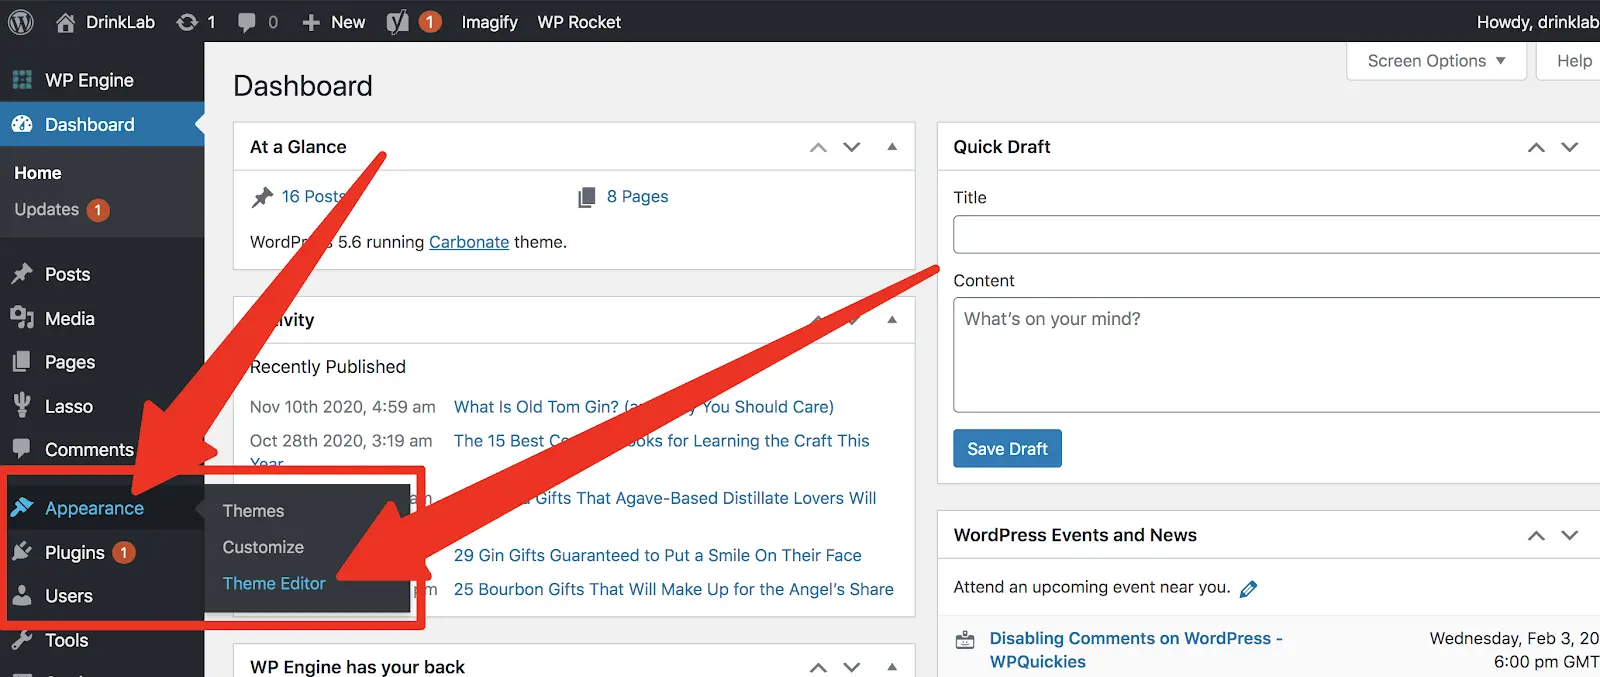This screenshot has width=1600, height=677.
Task: Move Quick Draft widget down
Action: pyautogui.click(x=1570, y=147)
